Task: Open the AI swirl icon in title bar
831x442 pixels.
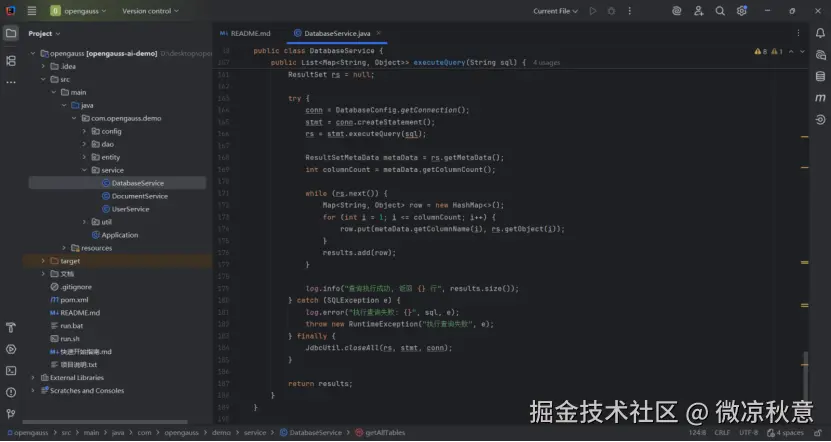Action: 676,11
